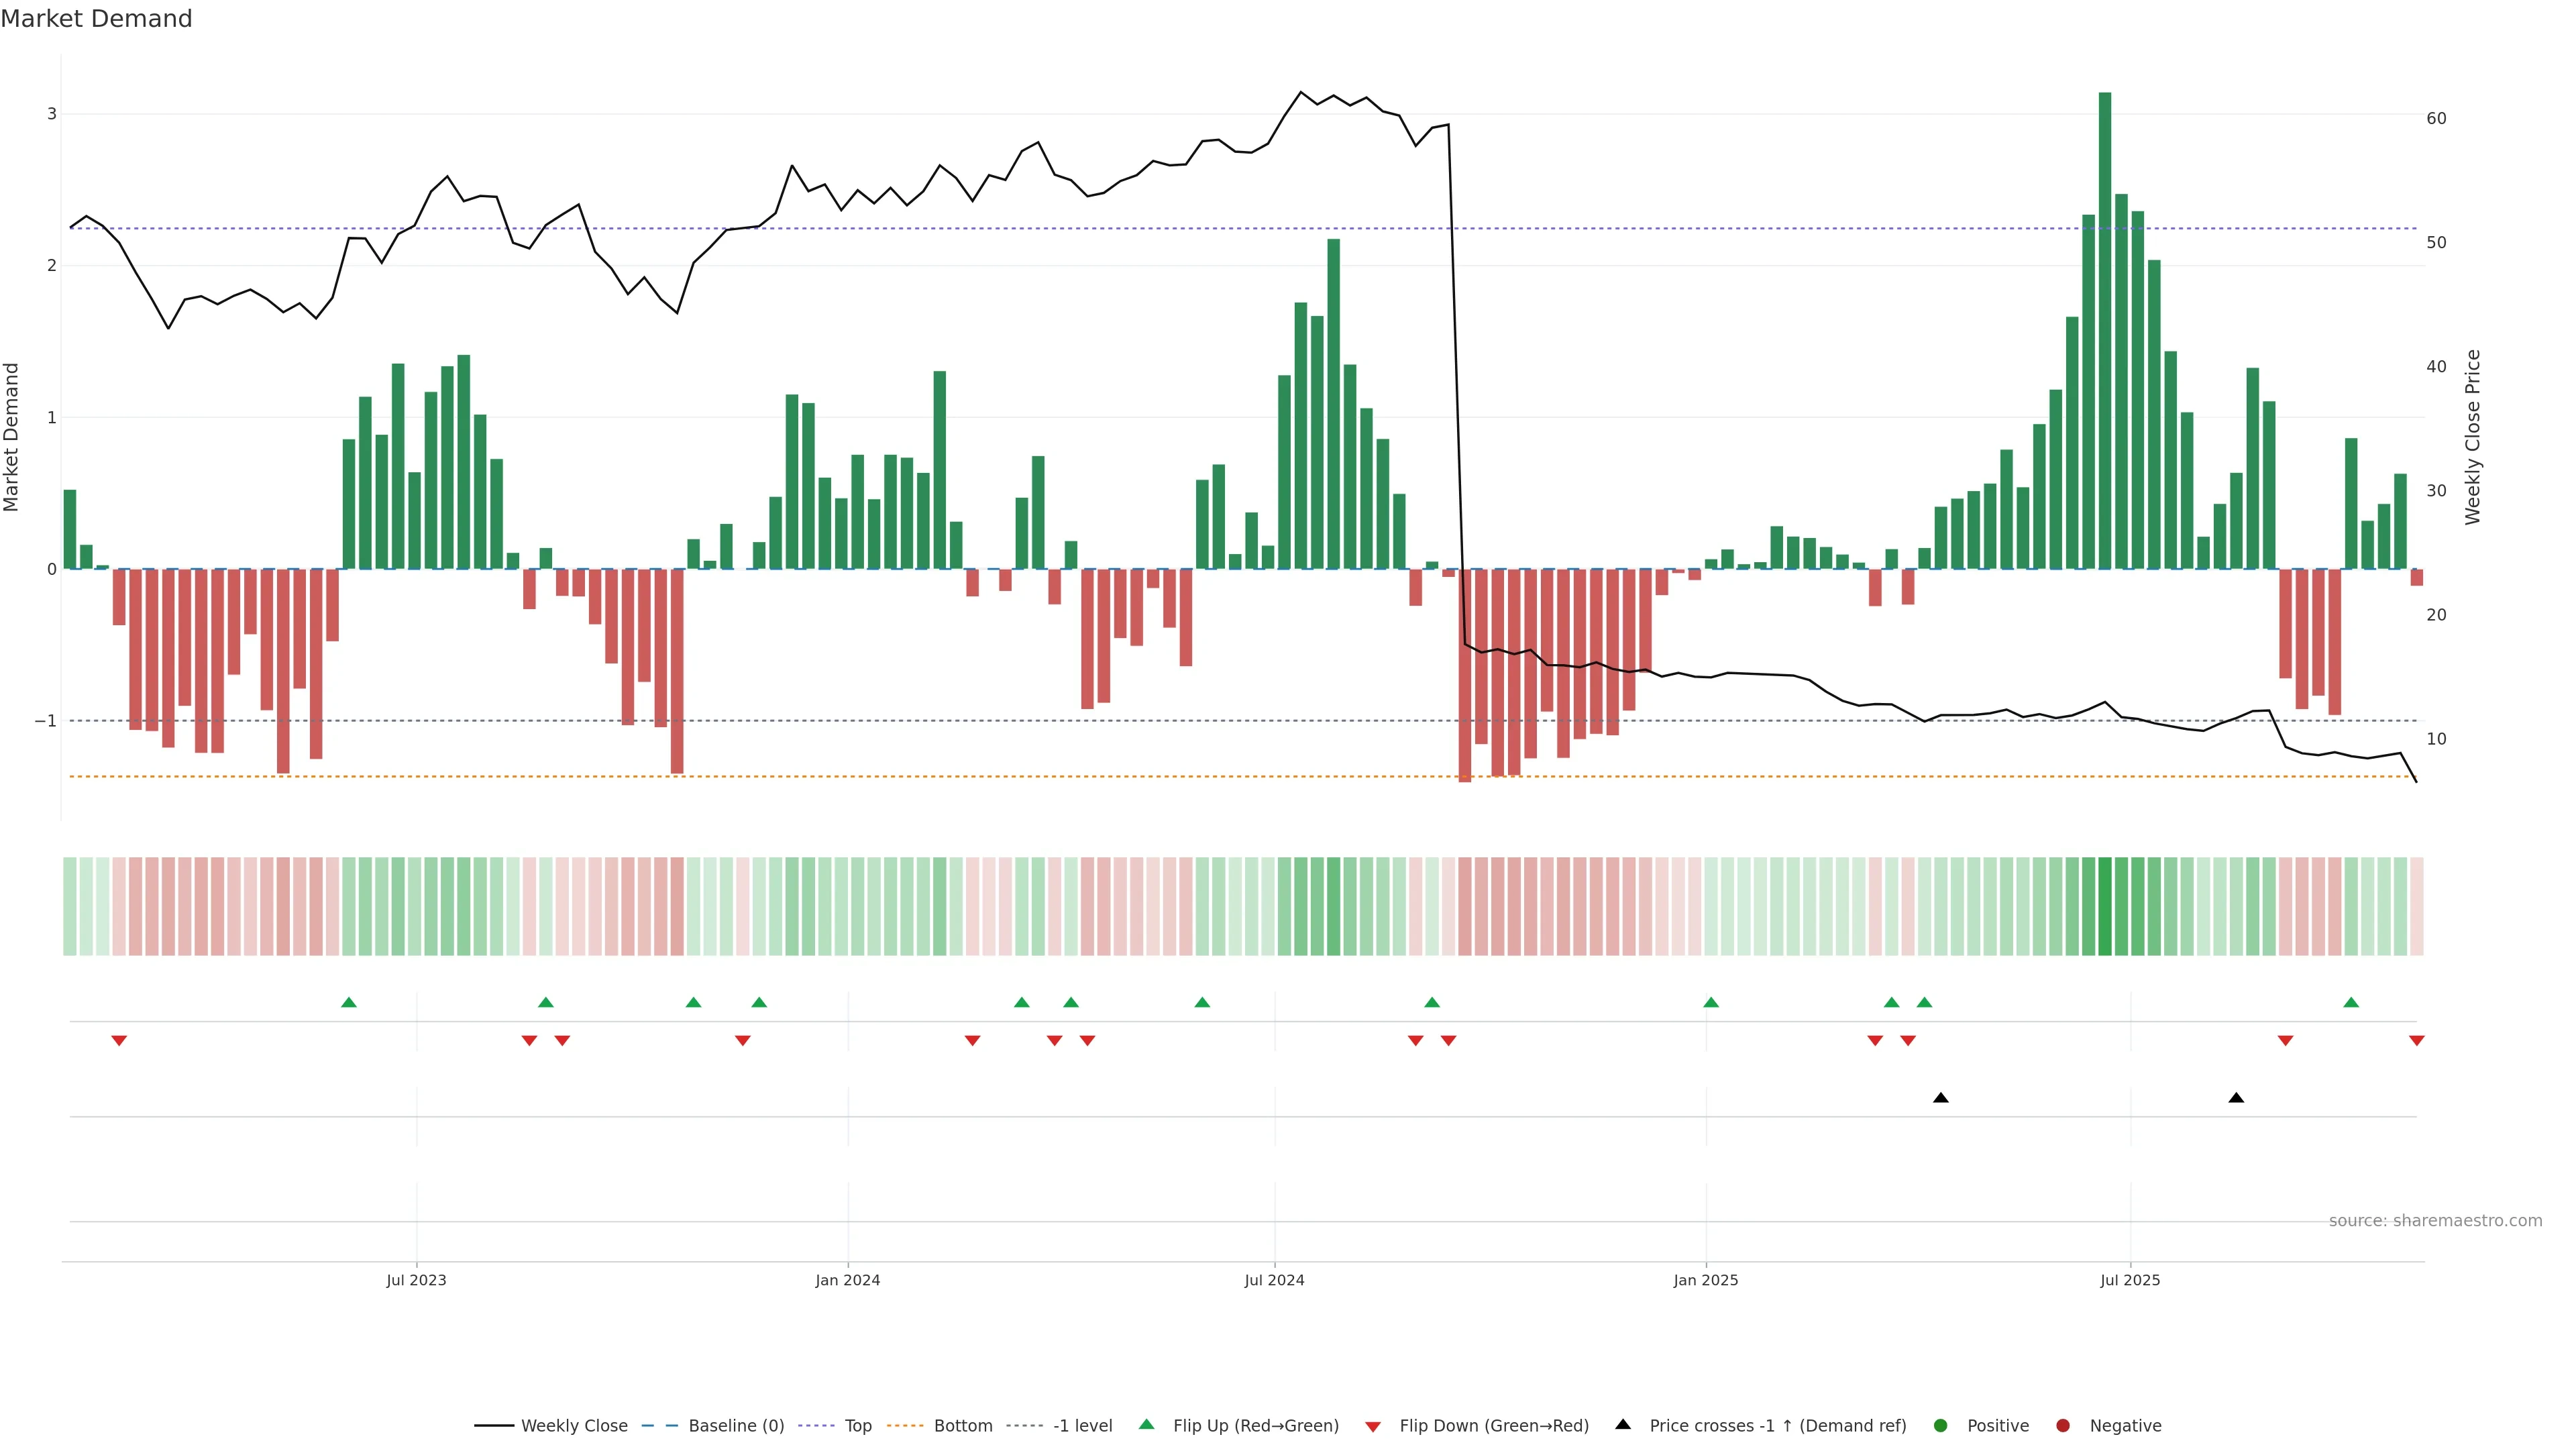Toggle the -1 level legend entry

[x=1082, y=1425]
